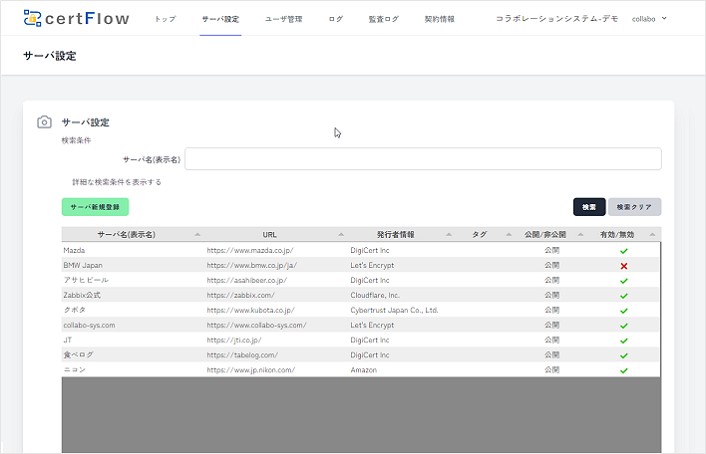The image size is (706, 454).
Task: Sort by タグ column arrow
Action: pos(509,234)
